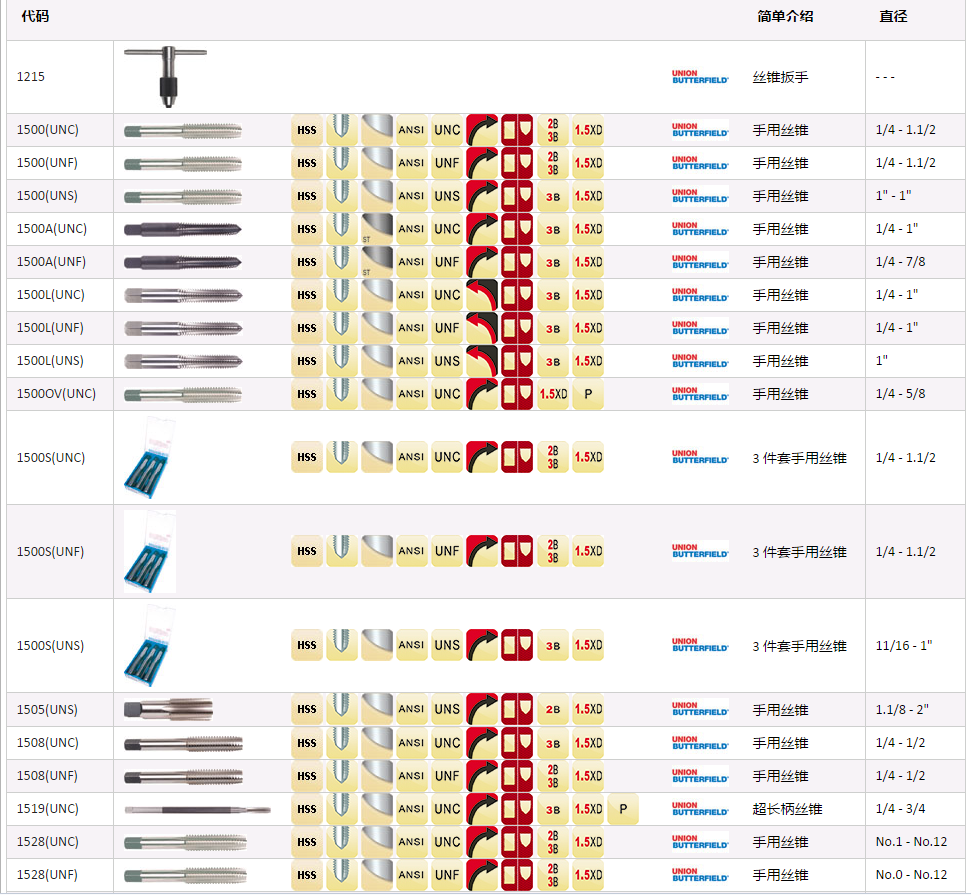Screen dimensions: 971x895
Task: Click the 直径 column header
Action: click(893, 16)
